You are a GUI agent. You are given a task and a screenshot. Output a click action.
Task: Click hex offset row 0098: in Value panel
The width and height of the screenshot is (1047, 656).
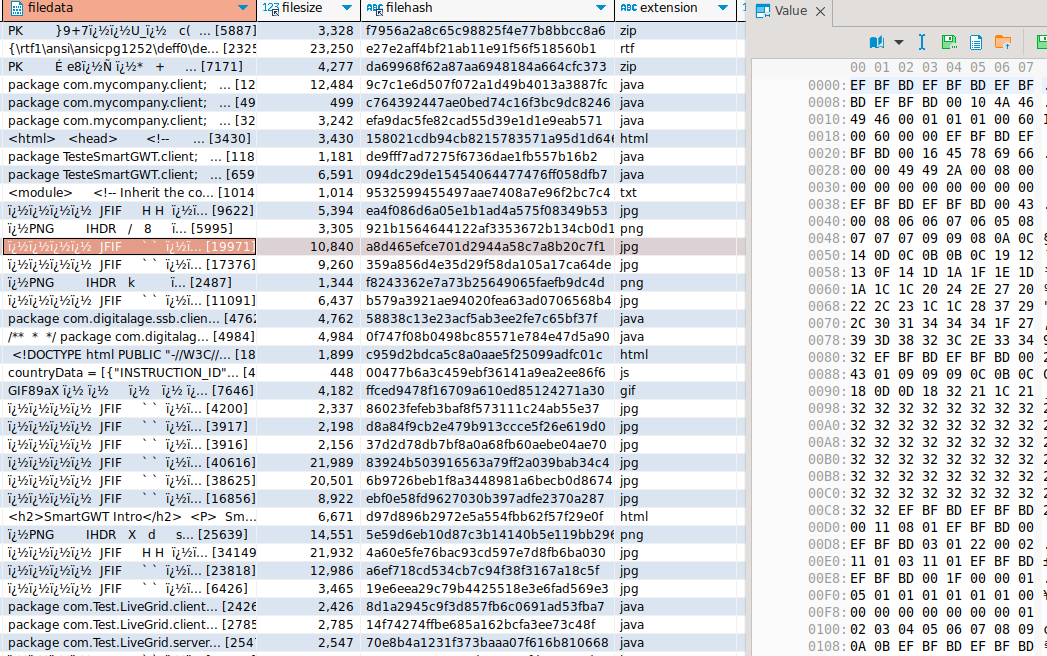[827, 408]
